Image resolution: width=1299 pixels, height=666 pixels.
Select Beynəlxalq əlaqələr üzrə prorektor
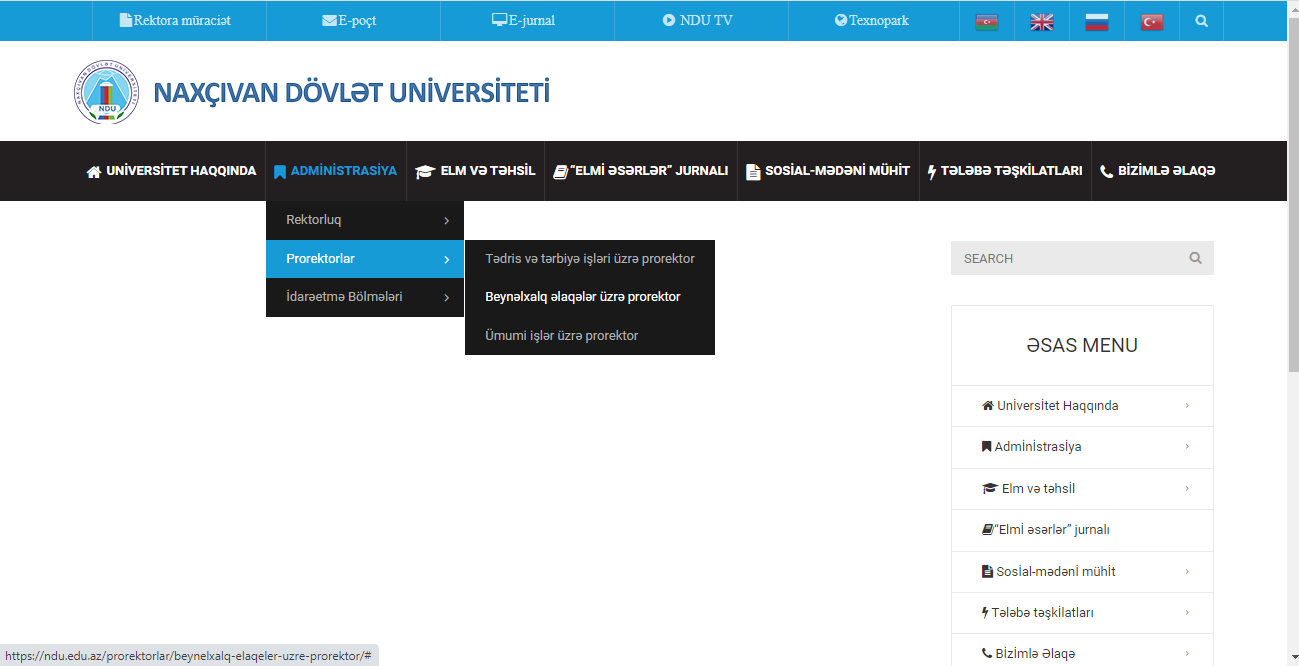coord(590,297)
